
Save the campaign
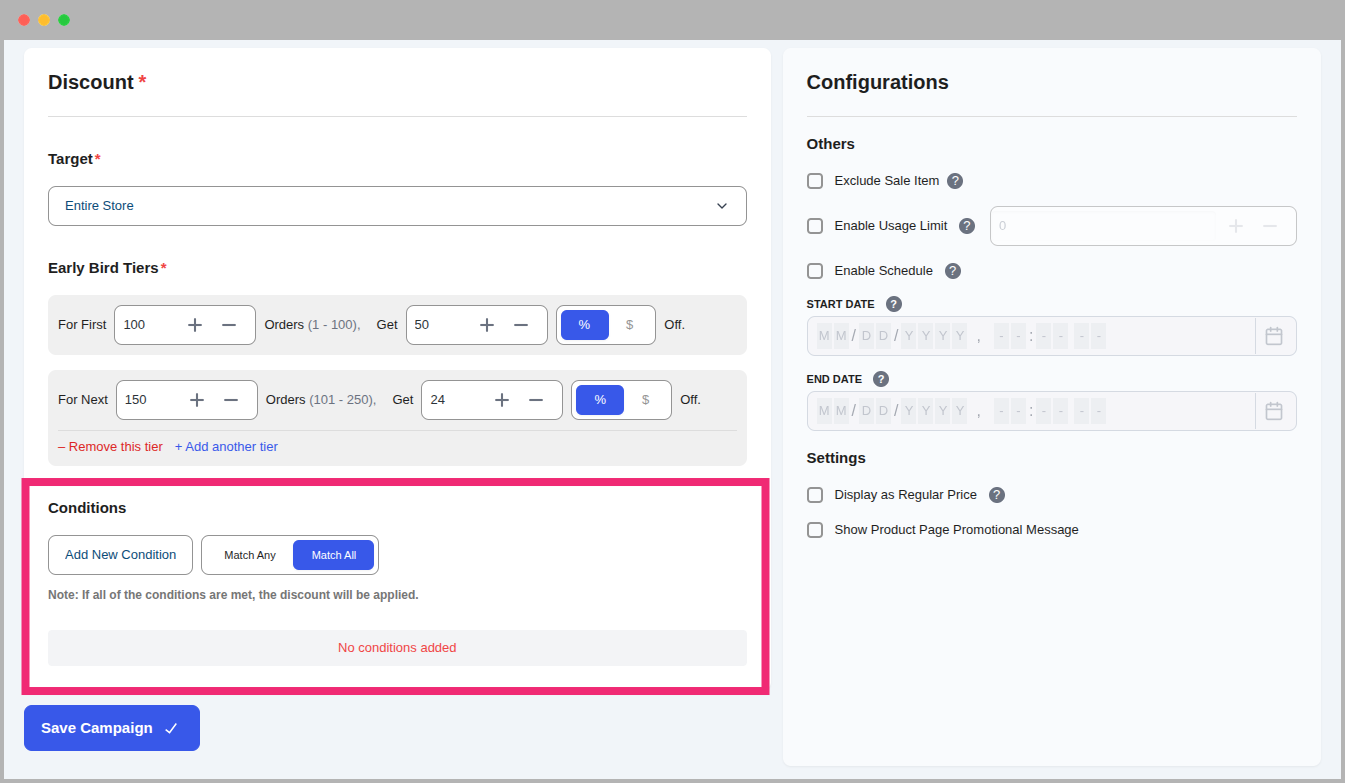click(x=111, y=727)
